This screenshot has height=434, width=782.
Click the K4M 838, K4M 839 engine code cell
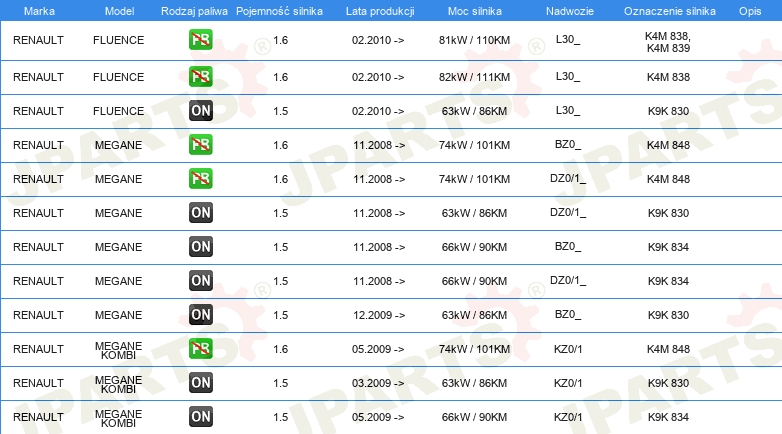[668, 42]
